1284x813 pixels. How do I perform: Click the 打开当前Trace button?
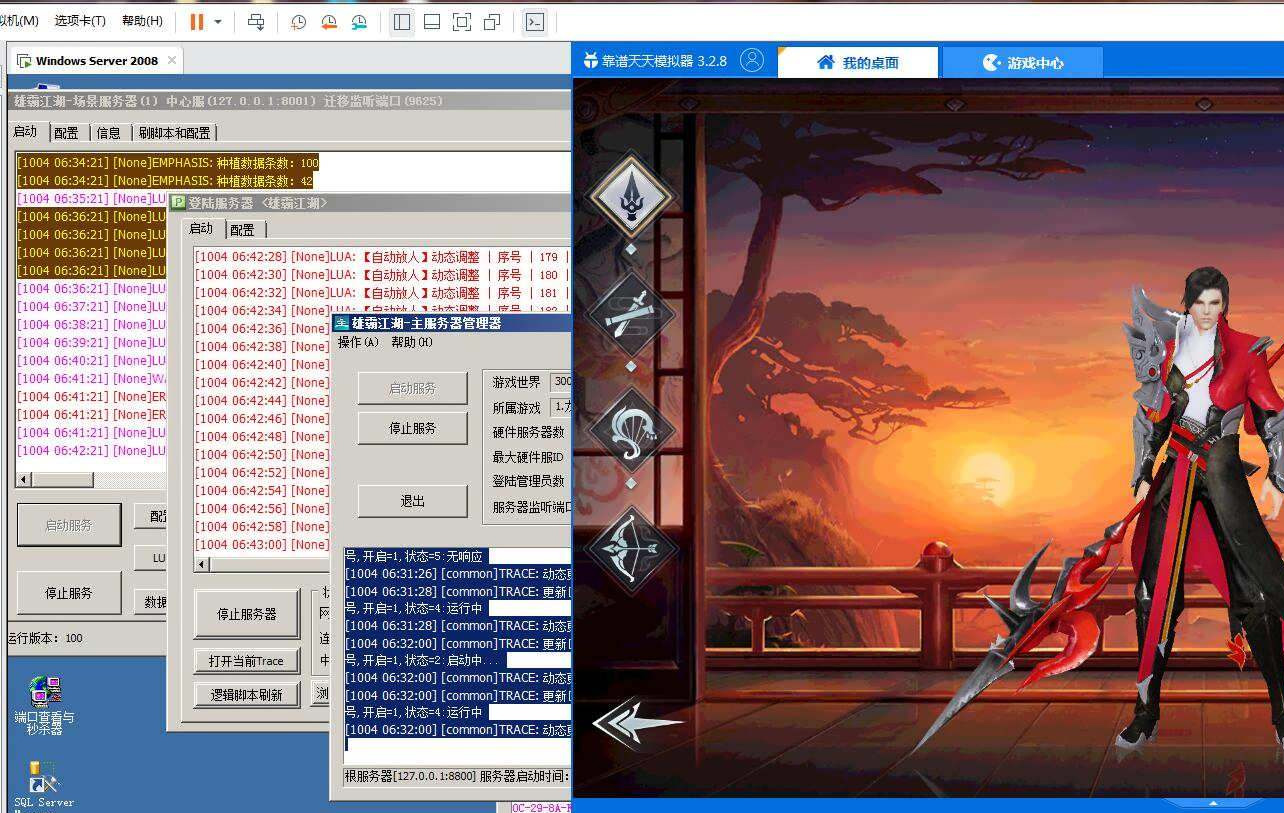click(247, 661)
